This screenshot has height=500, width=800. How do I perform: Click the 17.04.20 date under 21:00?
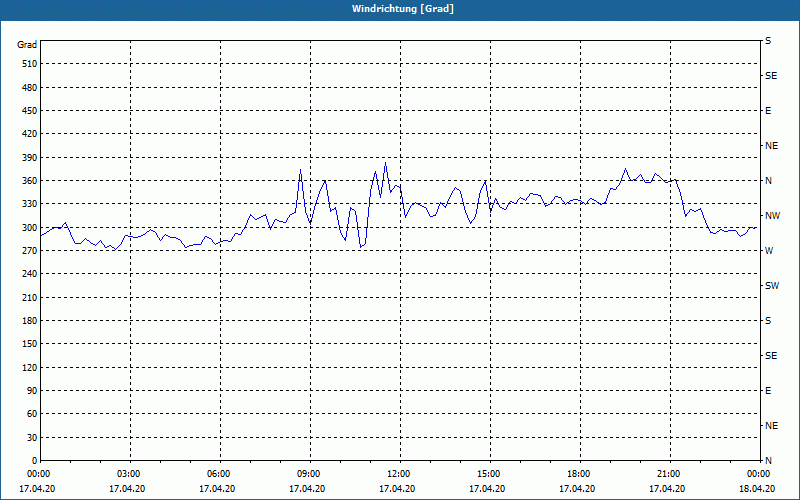coord(667,489)
